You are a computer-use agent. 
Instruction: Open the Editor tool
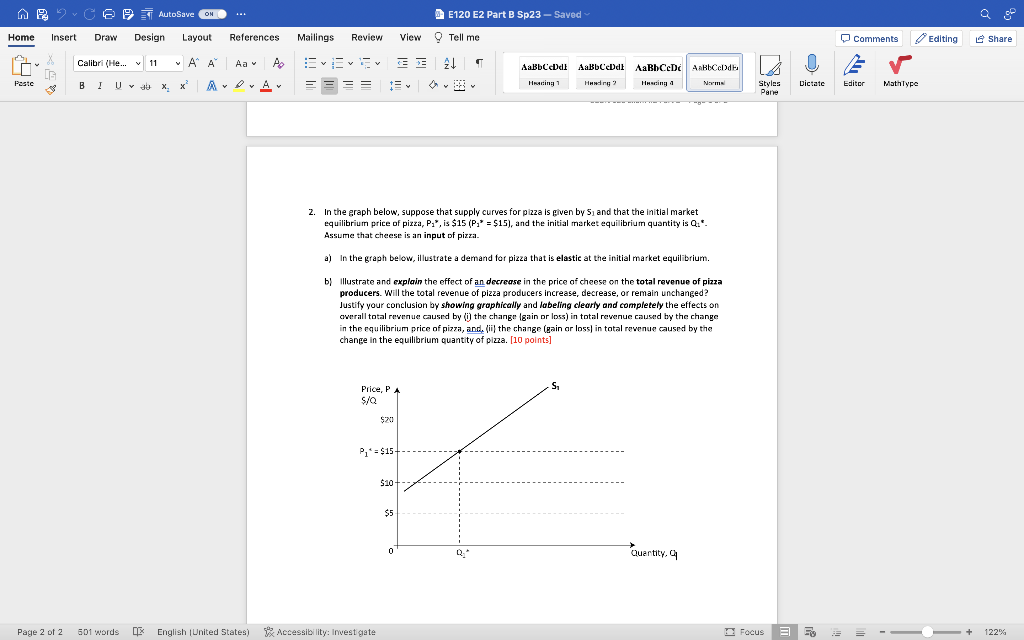854,71
